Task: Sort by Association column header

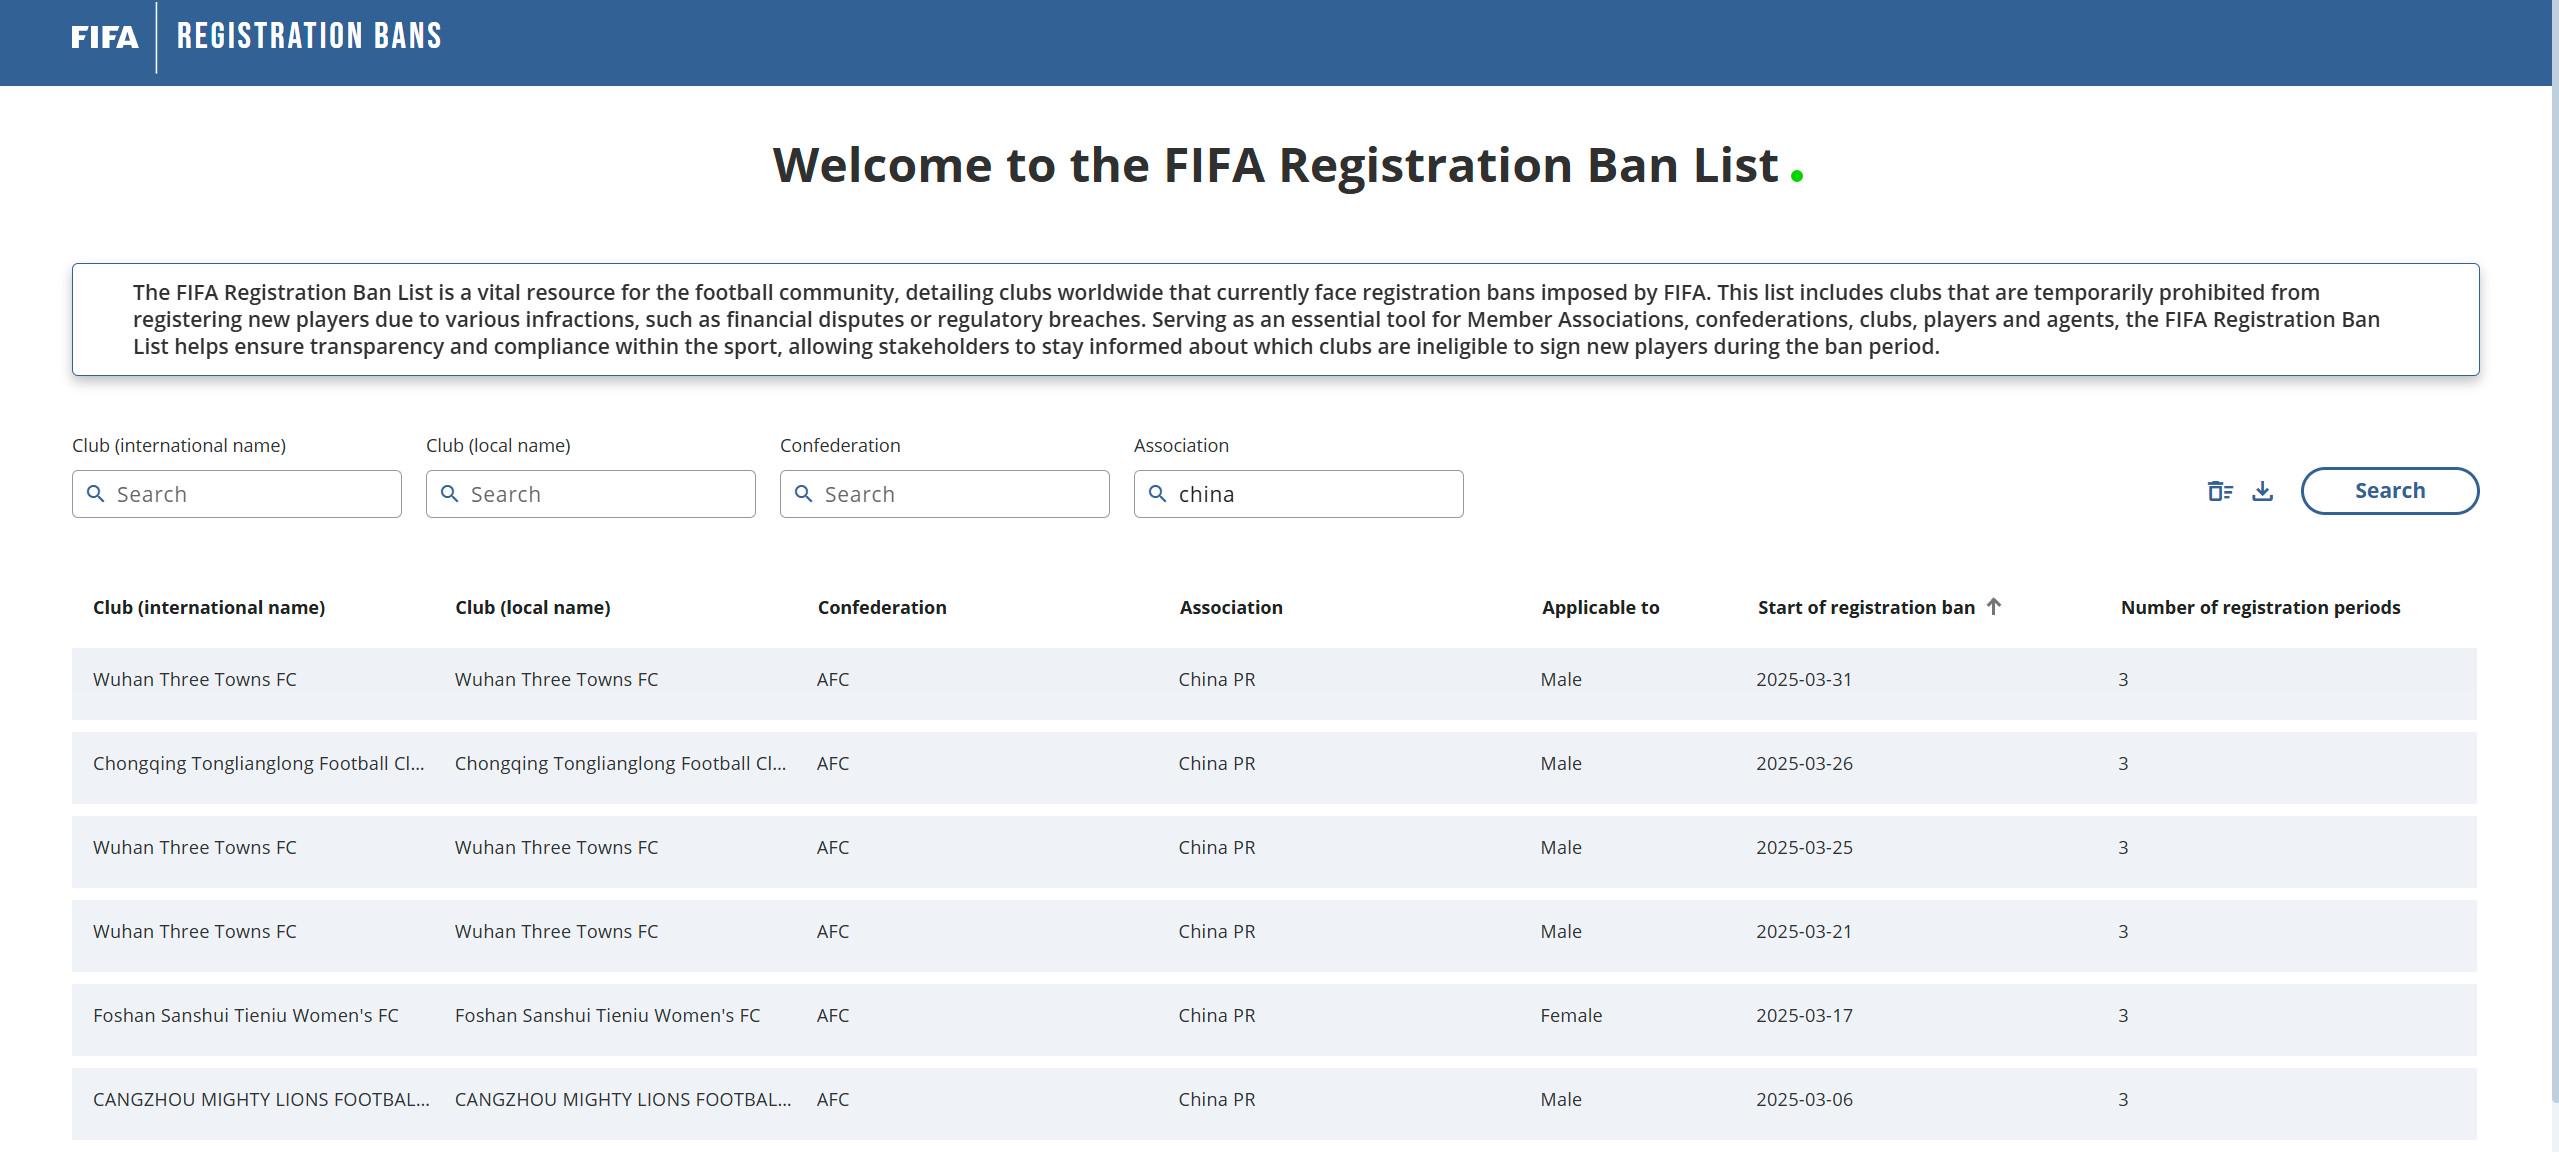Action: (x=1230, y=607)
